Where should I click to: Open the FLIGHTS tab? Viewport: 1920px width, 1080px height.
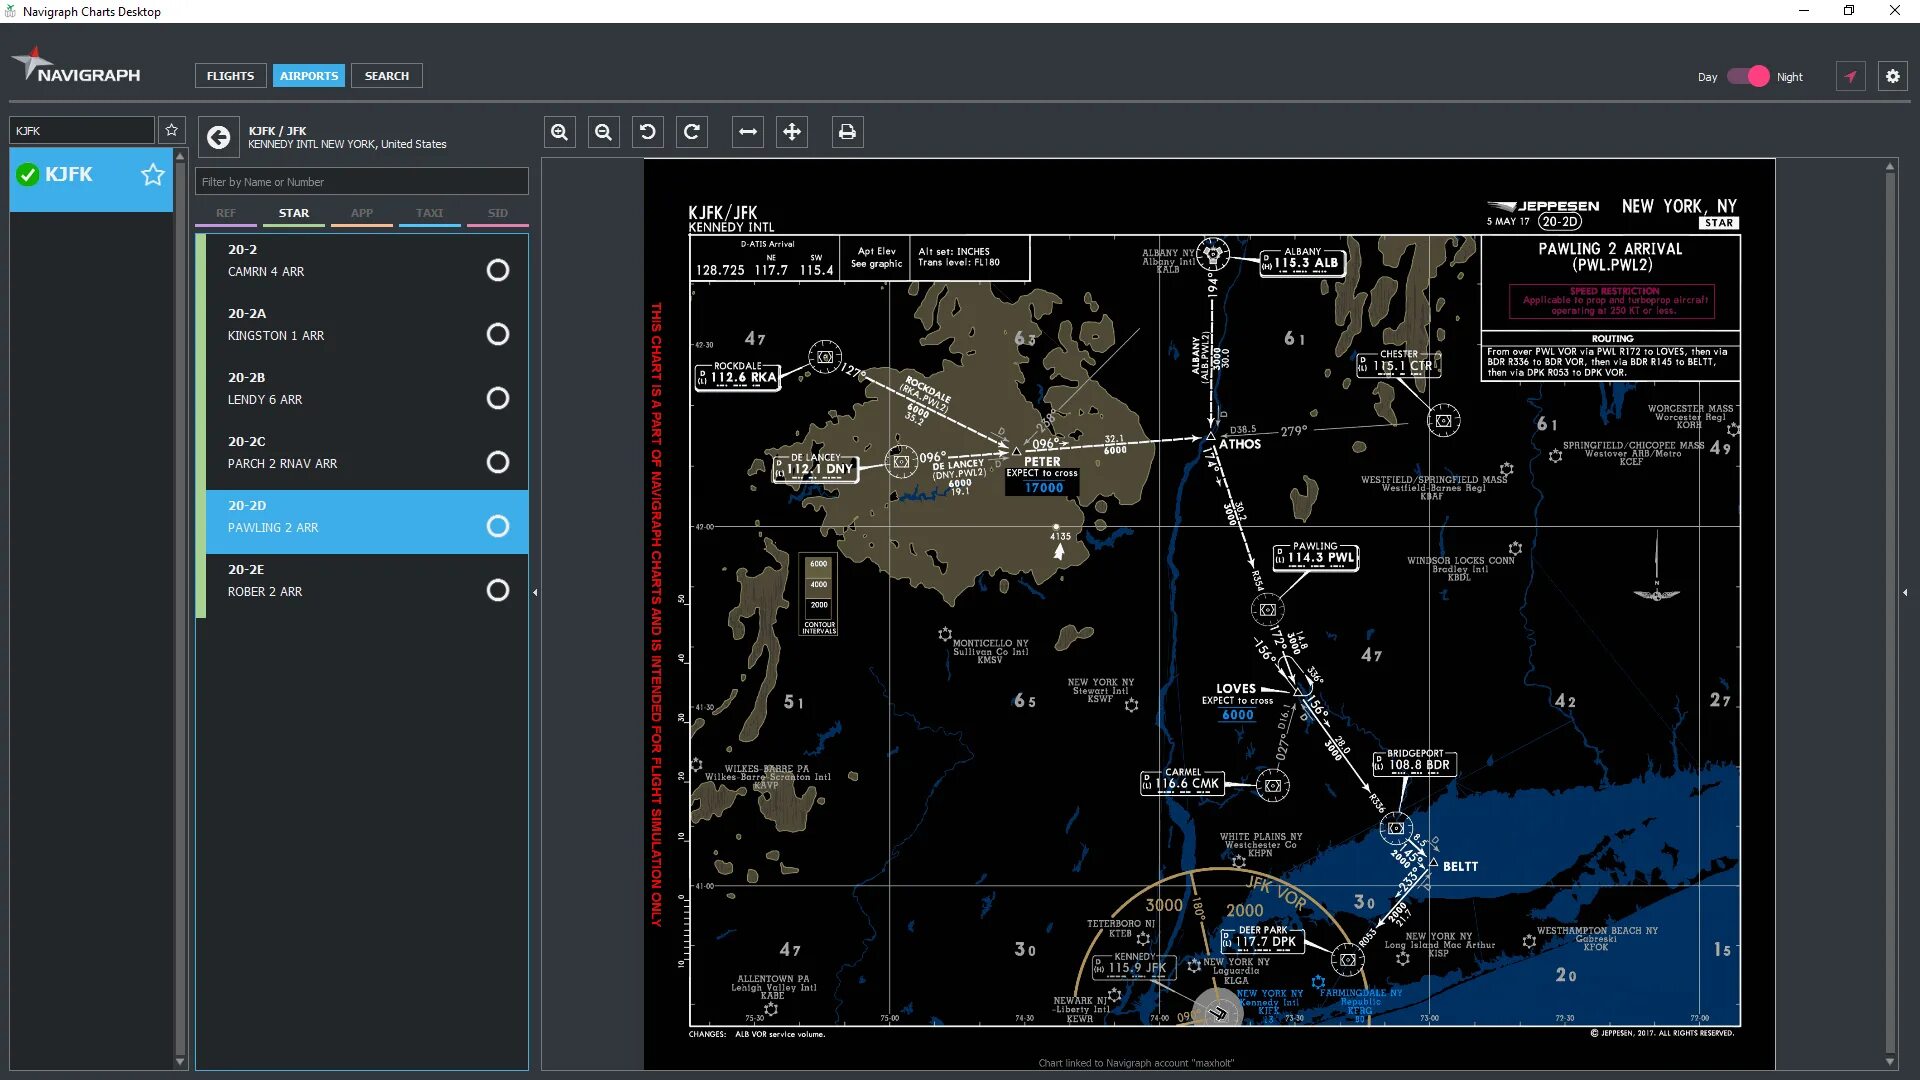[230, 76]
